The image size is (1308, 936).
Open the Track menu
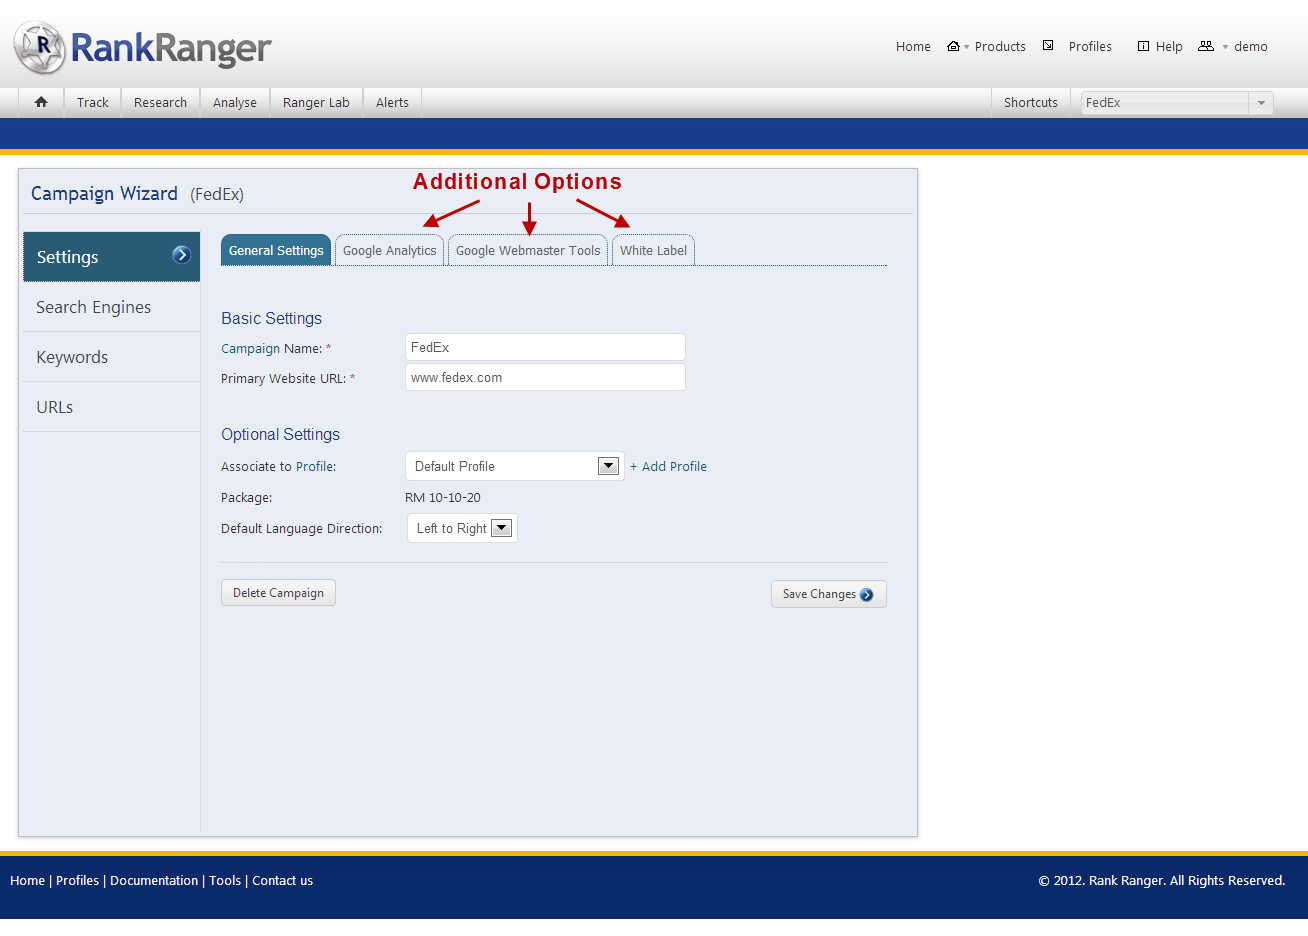point(93,102)
